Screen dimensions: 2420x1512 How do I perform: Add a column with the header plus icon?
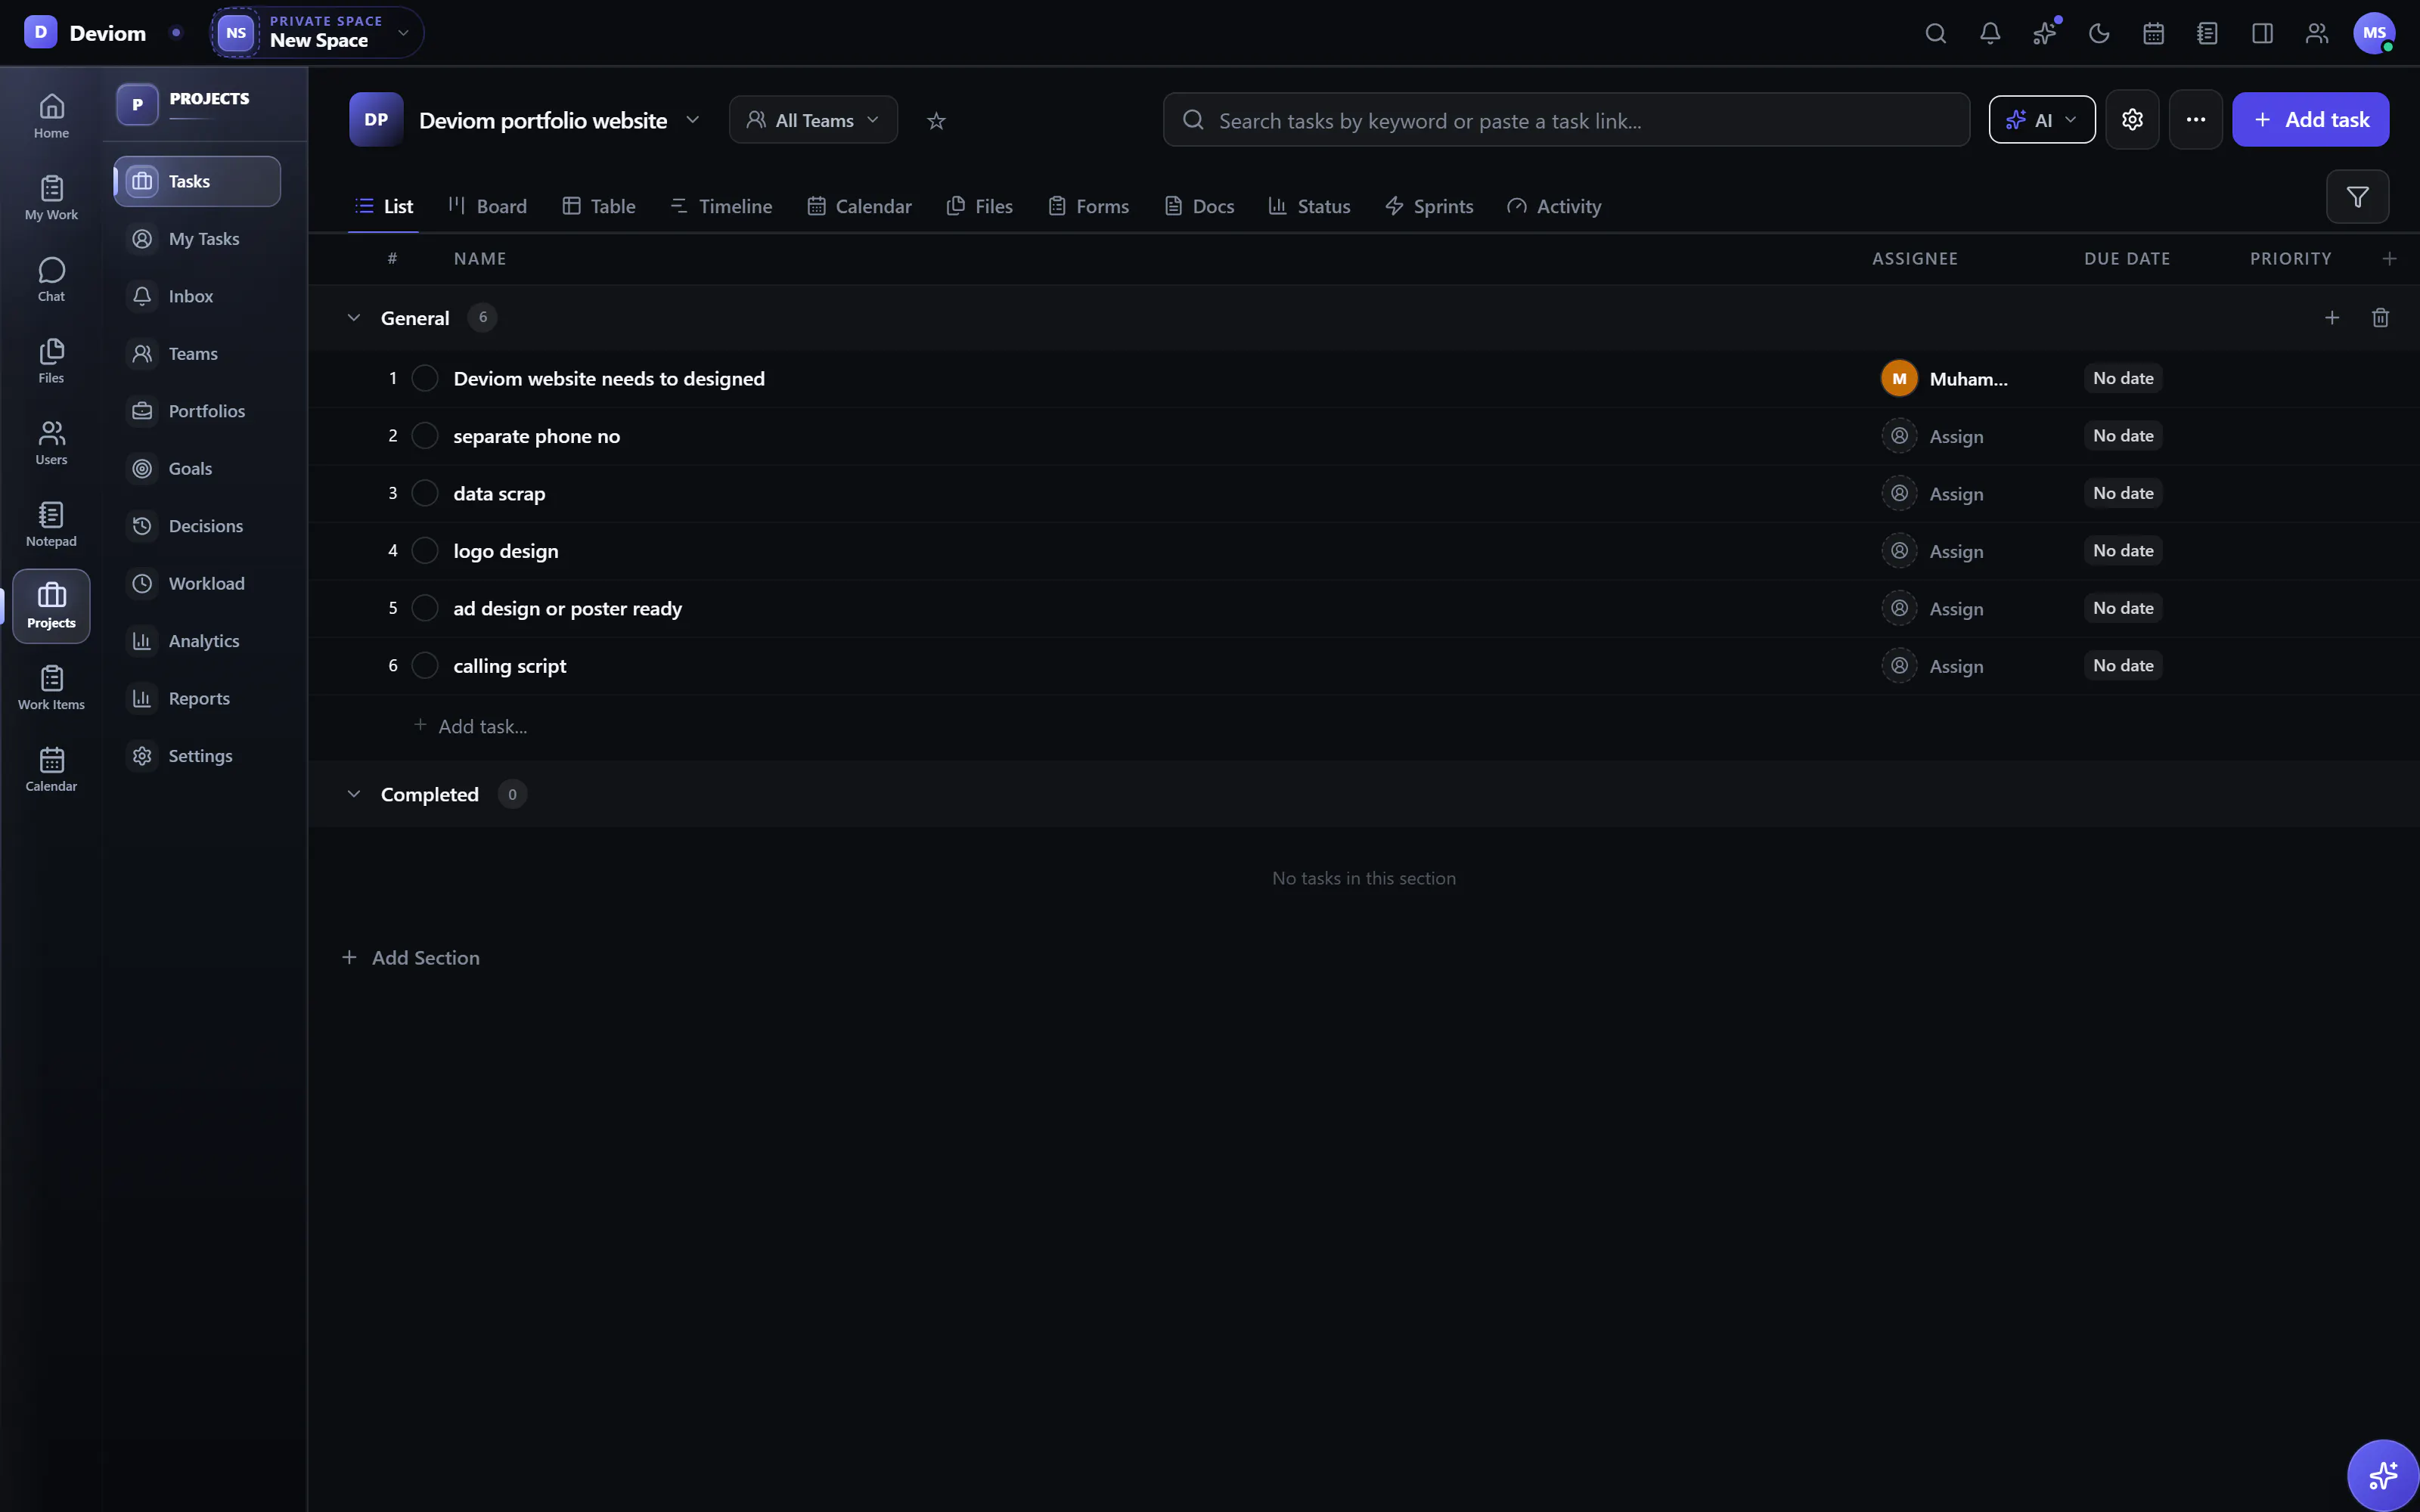click(x=2389, y=258)
